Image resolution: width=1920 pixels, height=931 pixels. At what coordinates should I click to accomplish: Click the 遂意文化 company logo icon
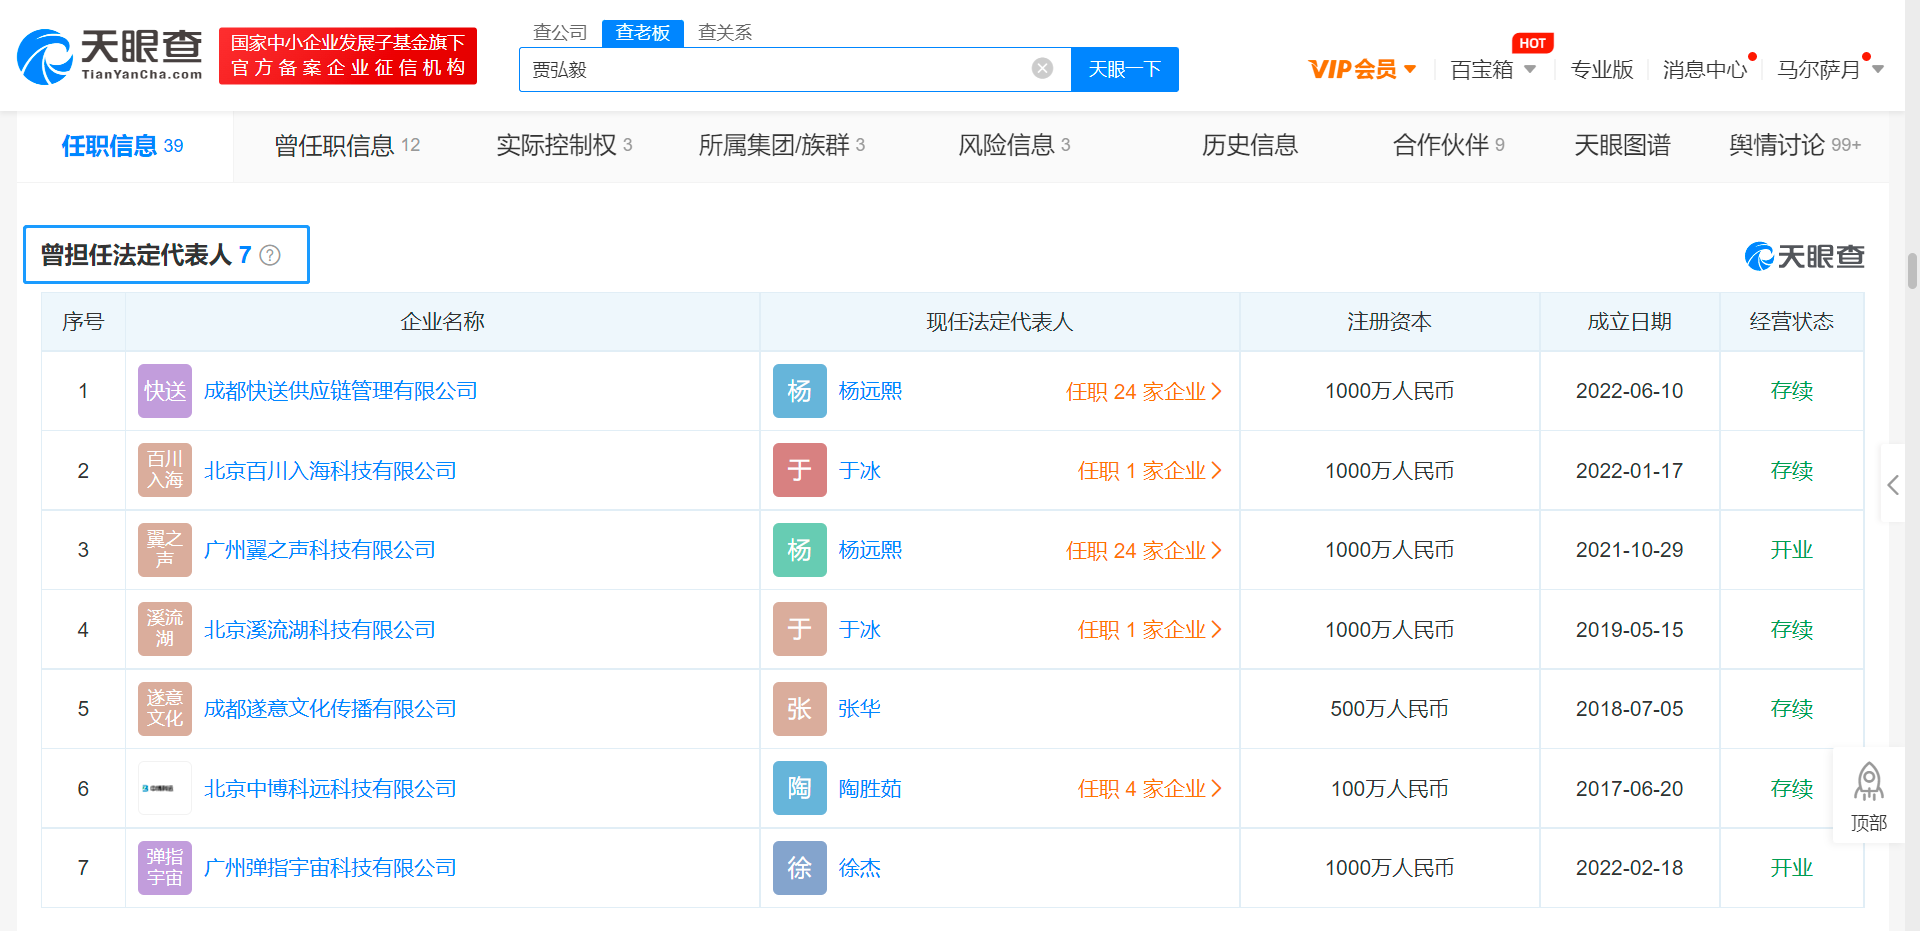point(165,709)
